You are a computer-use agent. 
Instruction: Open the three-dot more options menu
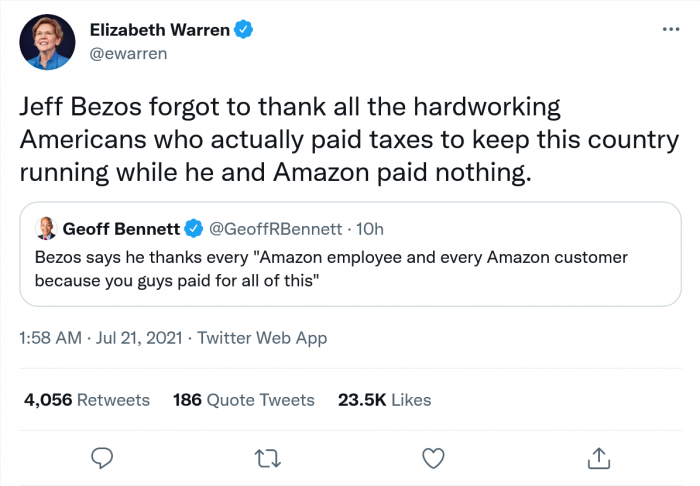671,30
